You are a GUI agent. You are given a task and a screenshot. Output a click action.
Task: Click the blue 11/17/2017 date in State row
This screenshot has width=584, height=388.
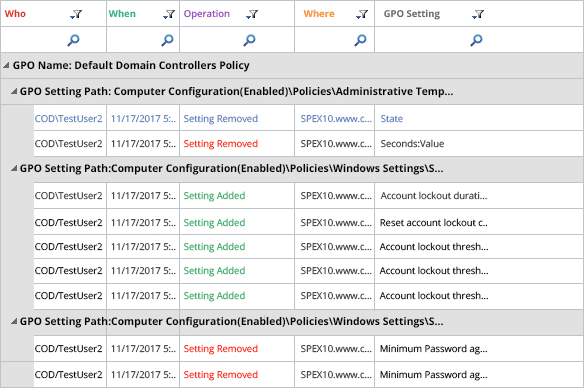(x=143, y=119)
